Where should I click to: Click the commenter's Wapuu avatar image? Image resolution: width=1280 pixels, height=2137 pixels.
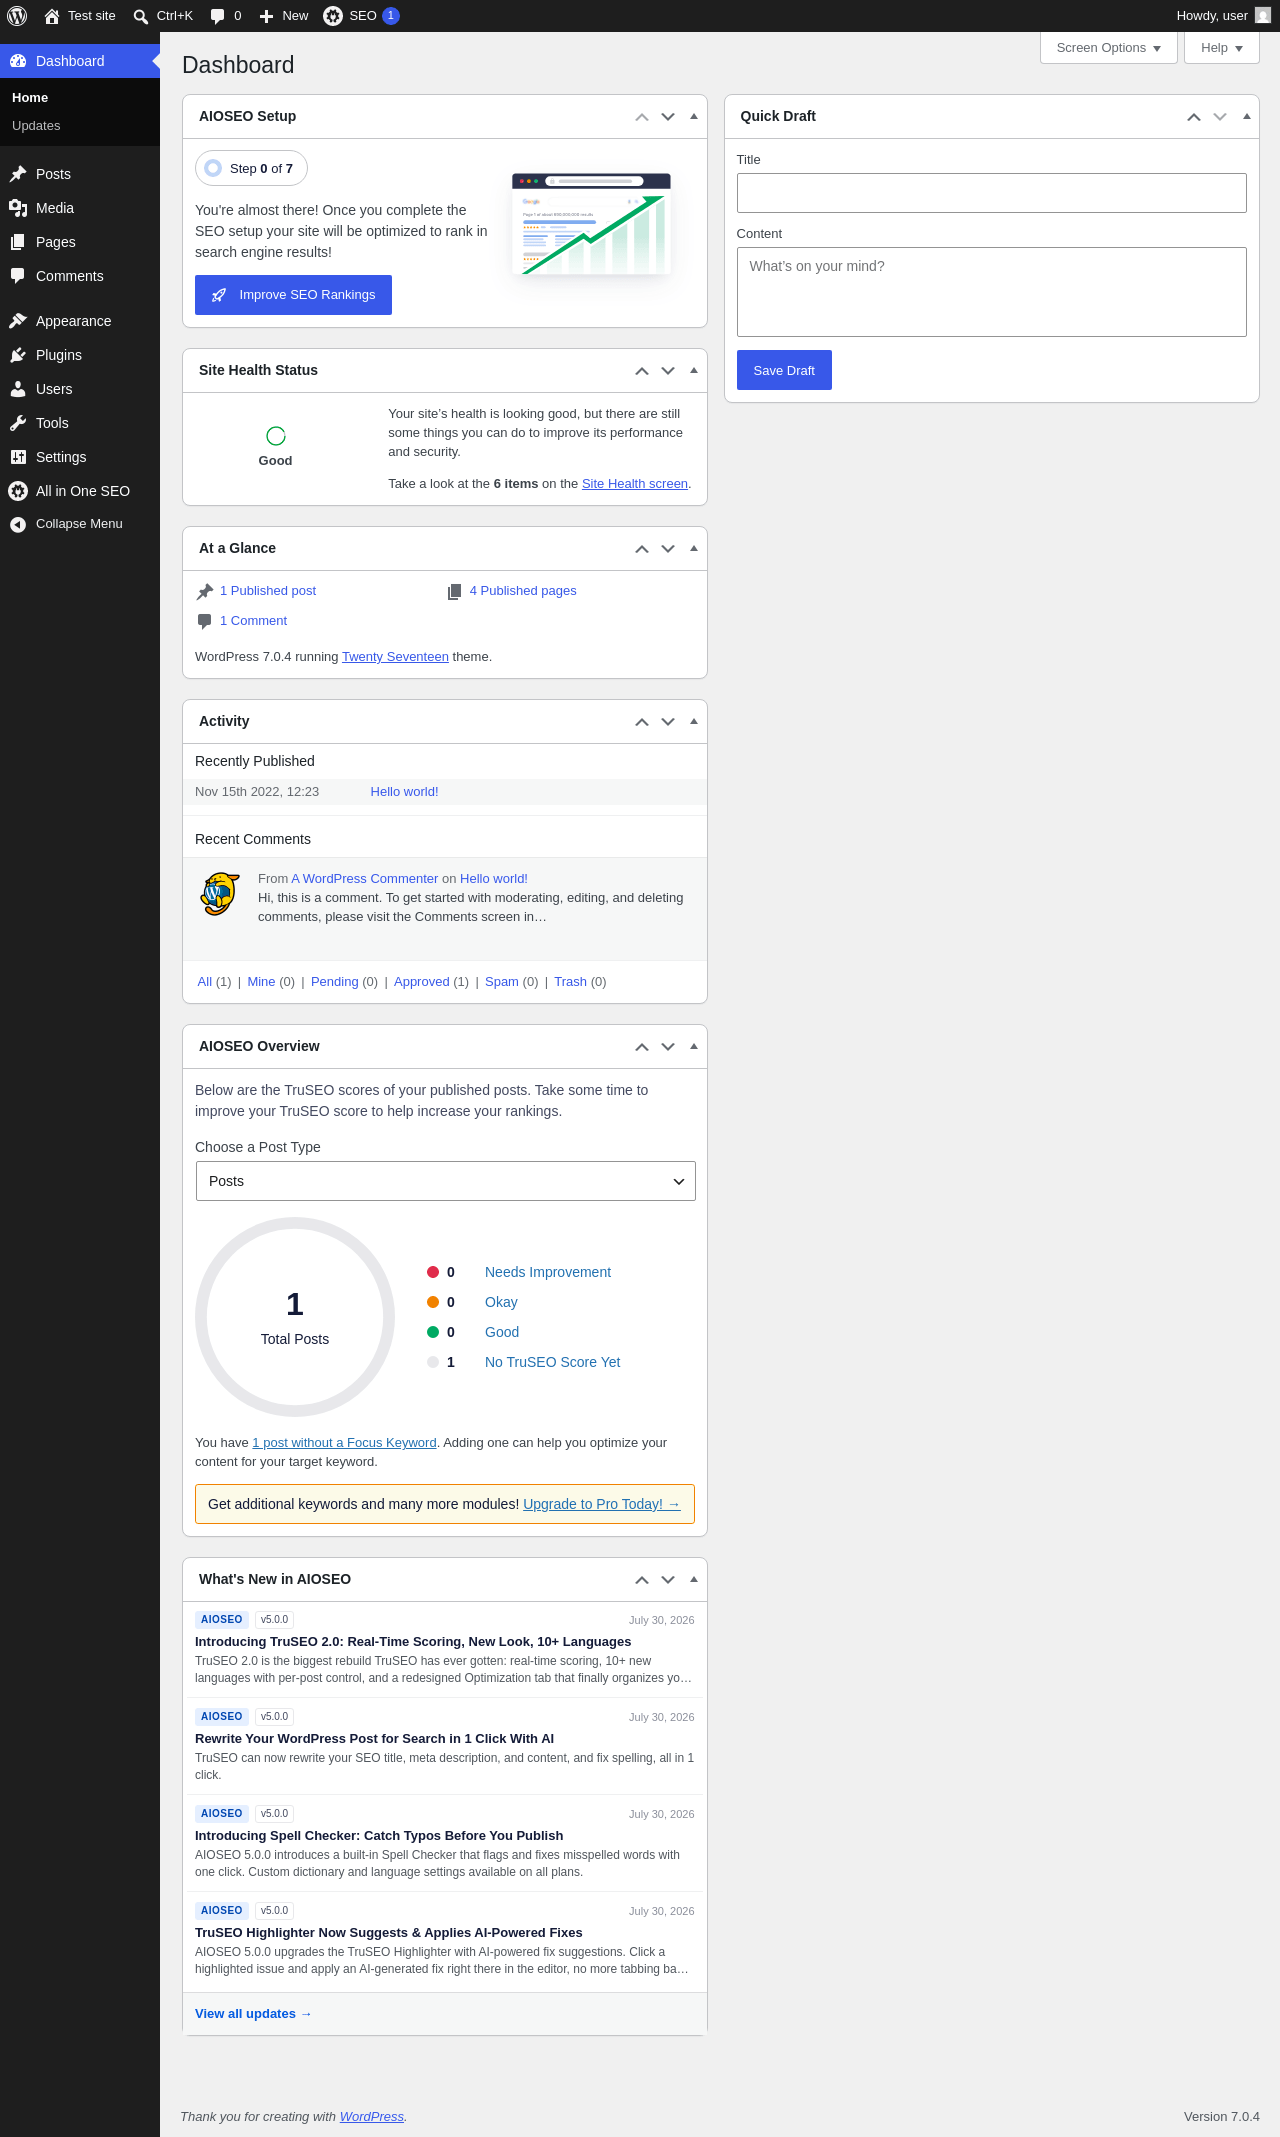pos(220,894)
